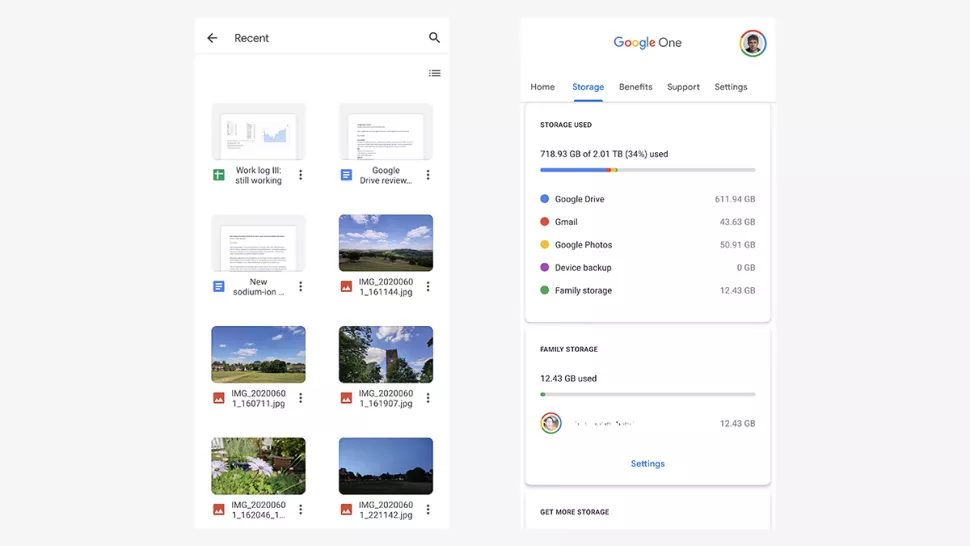Click the Google Drive storage label
Viewport: 970px width, 546px height.
coord(580,199)
